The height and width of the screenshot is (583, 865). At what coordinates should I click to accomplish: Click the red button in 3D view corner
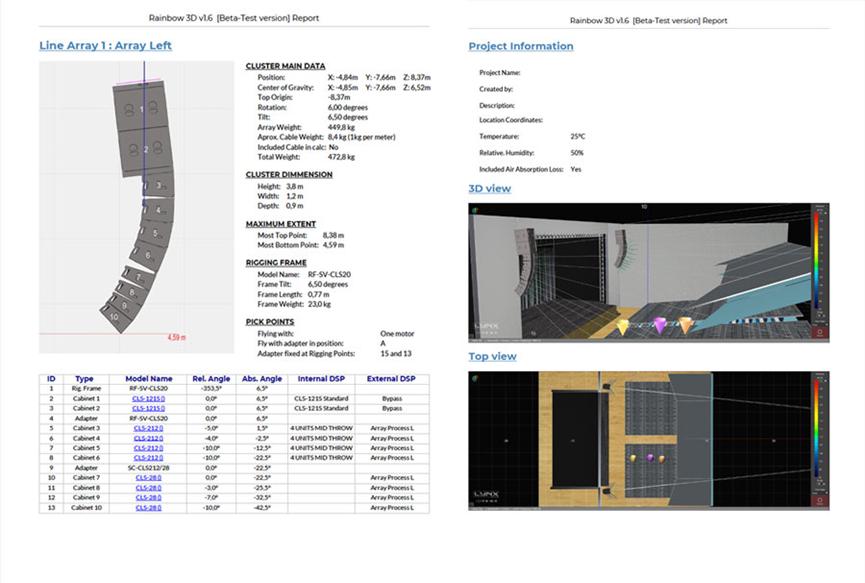click(820, 333)
